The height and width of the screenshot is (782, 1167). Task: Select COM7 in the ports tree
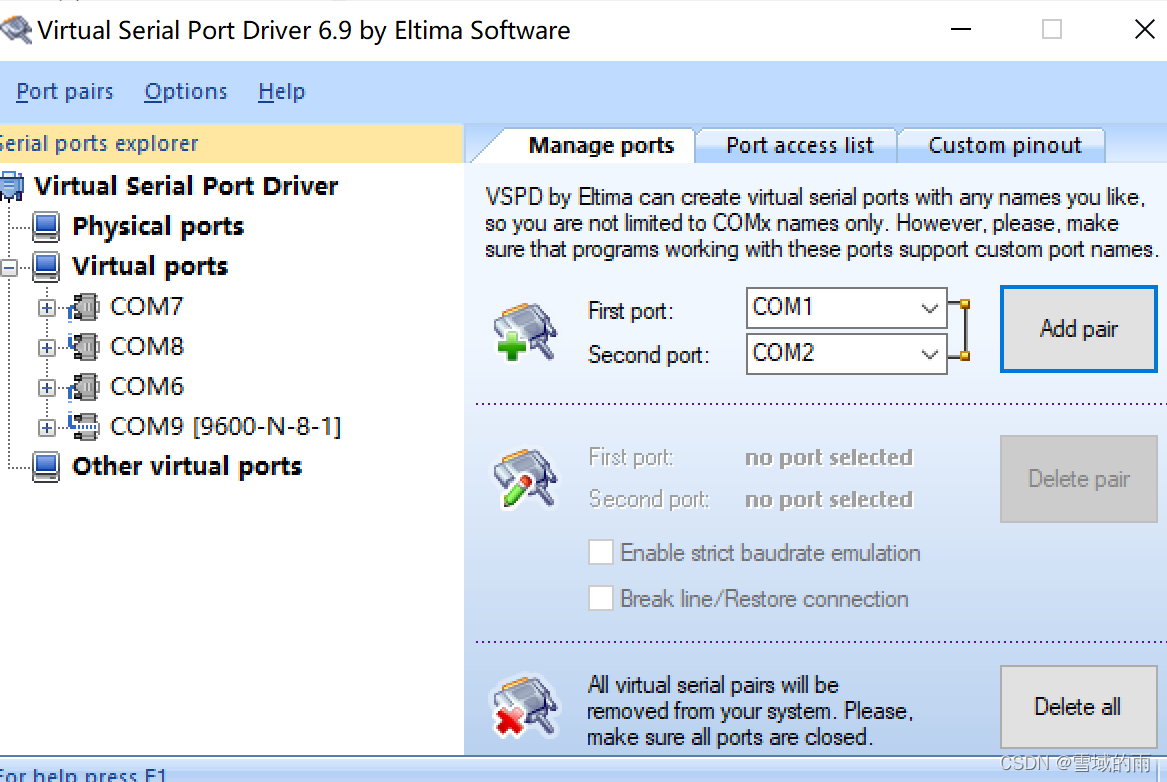[147, 307]
